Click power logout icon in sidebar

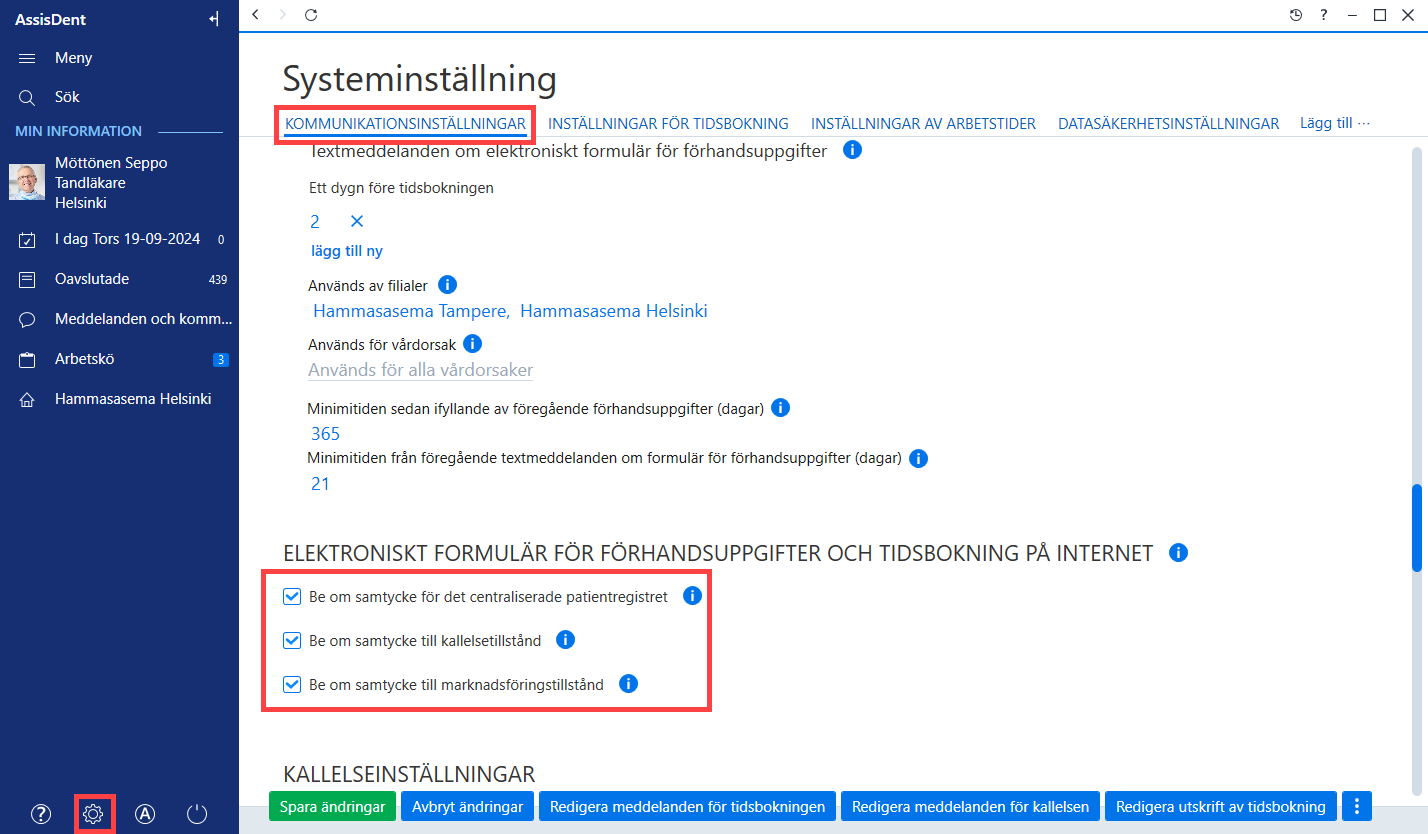point(197,813)
